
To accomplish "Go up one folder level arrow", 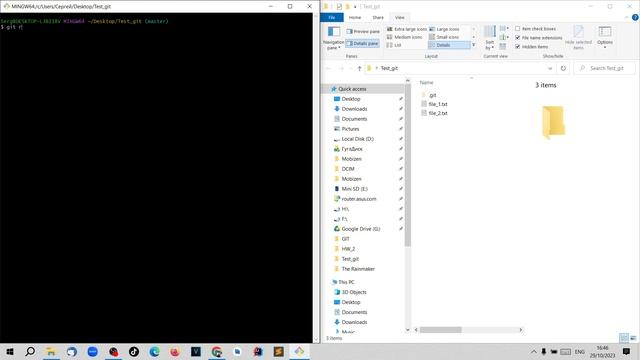I will click(x=359, y=68).
